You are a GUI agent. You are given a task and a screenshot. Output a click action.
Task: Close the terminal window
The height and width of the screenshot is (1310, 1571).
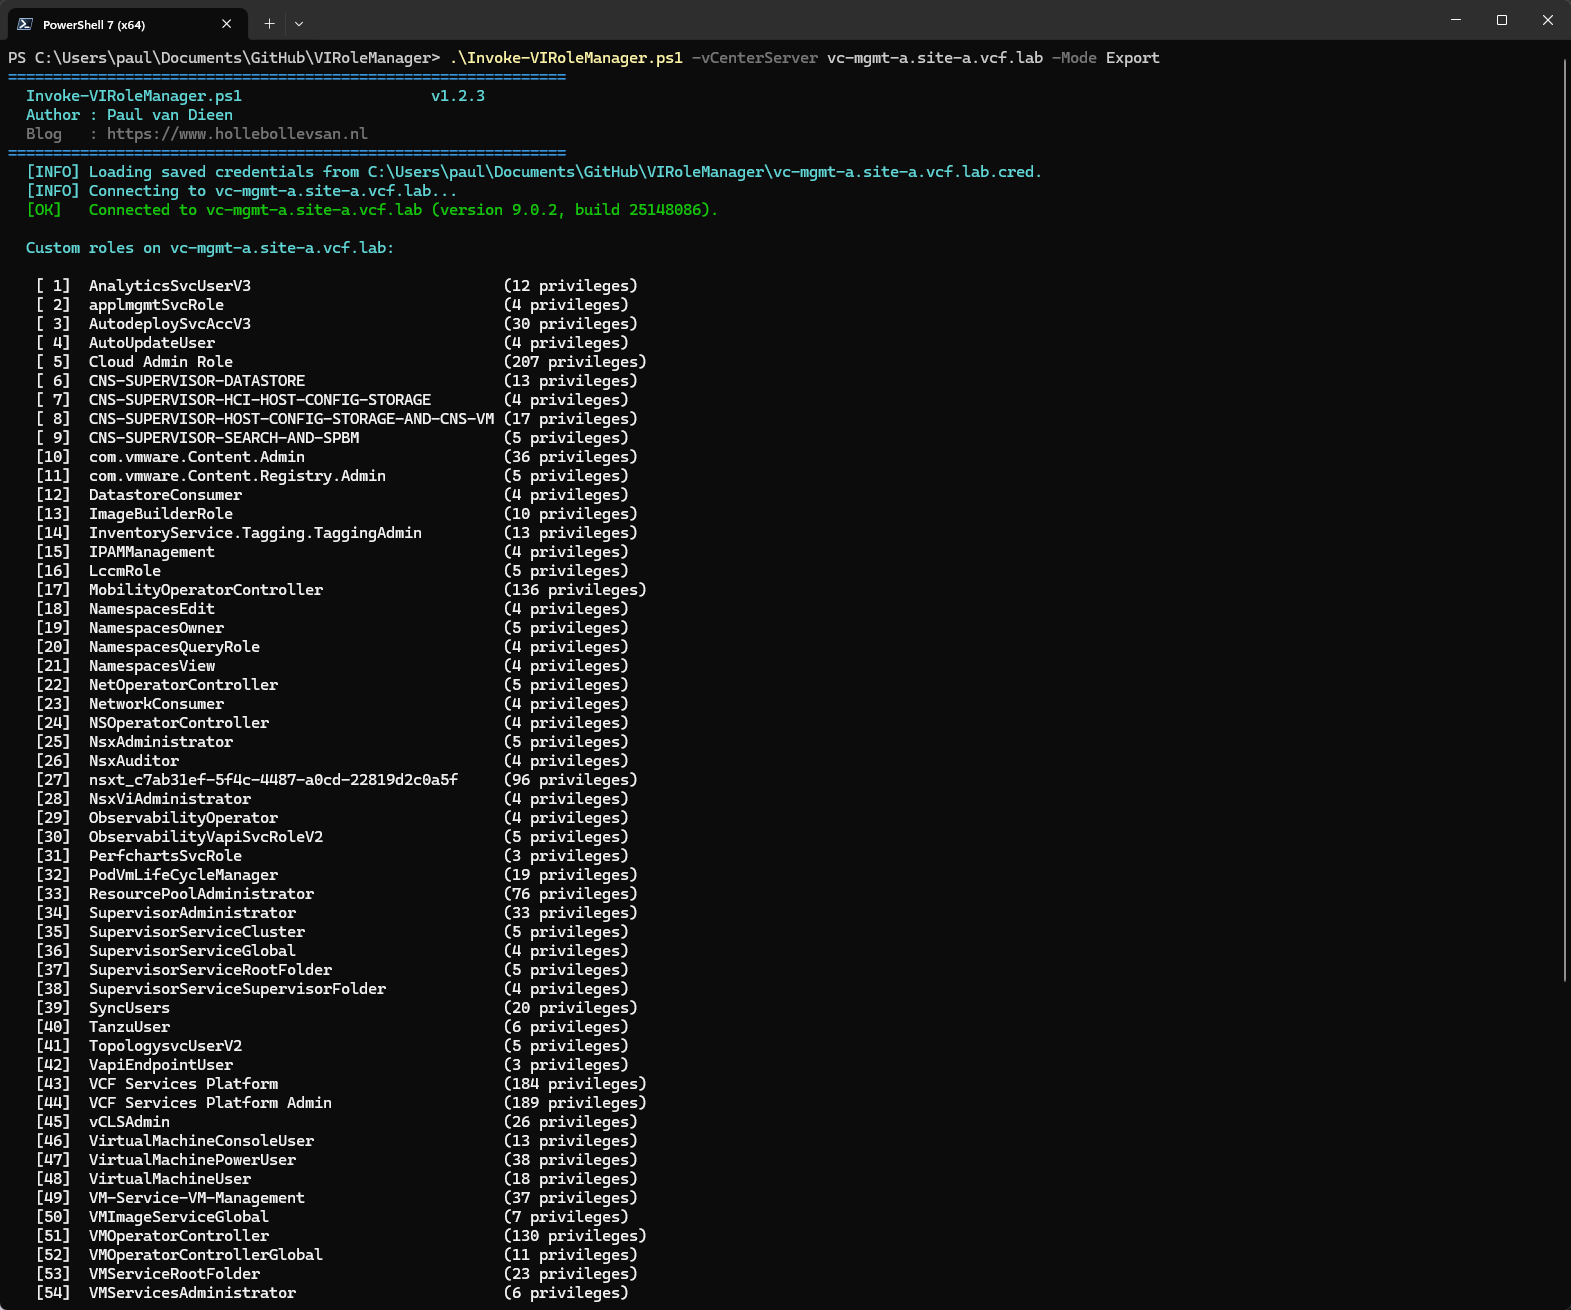tap(1547, 20)
